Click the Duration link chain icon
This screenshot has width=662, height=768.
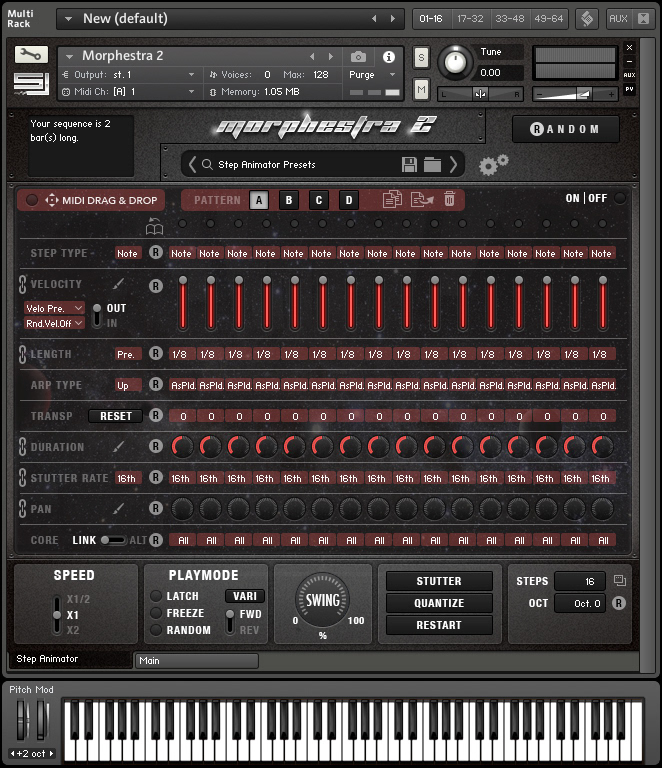coord(23,447)
